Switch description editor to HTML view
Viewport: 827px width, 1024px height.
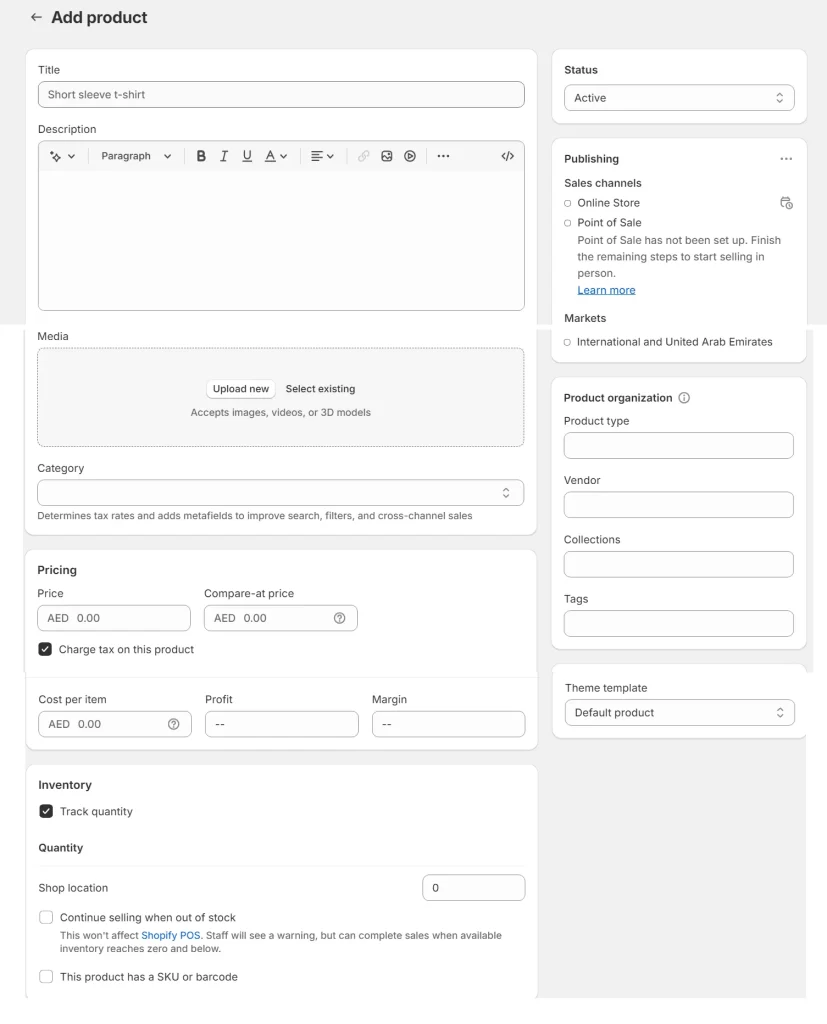click(507, 156)
